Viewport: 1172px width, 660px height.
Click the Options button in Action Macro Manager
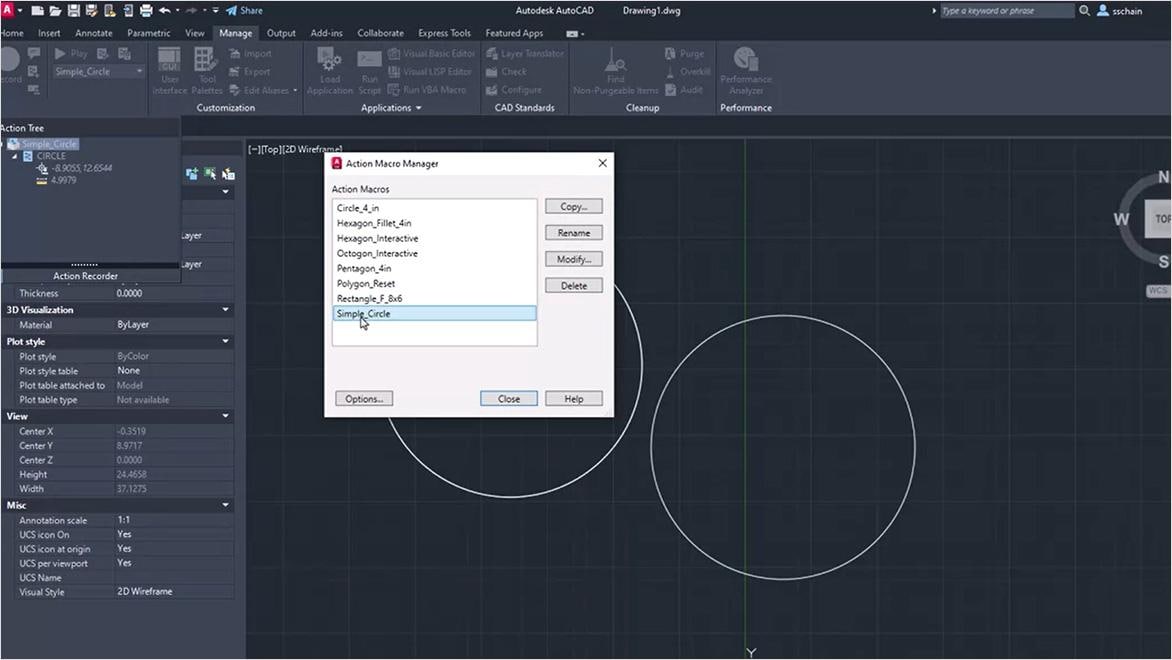(363, 398)
